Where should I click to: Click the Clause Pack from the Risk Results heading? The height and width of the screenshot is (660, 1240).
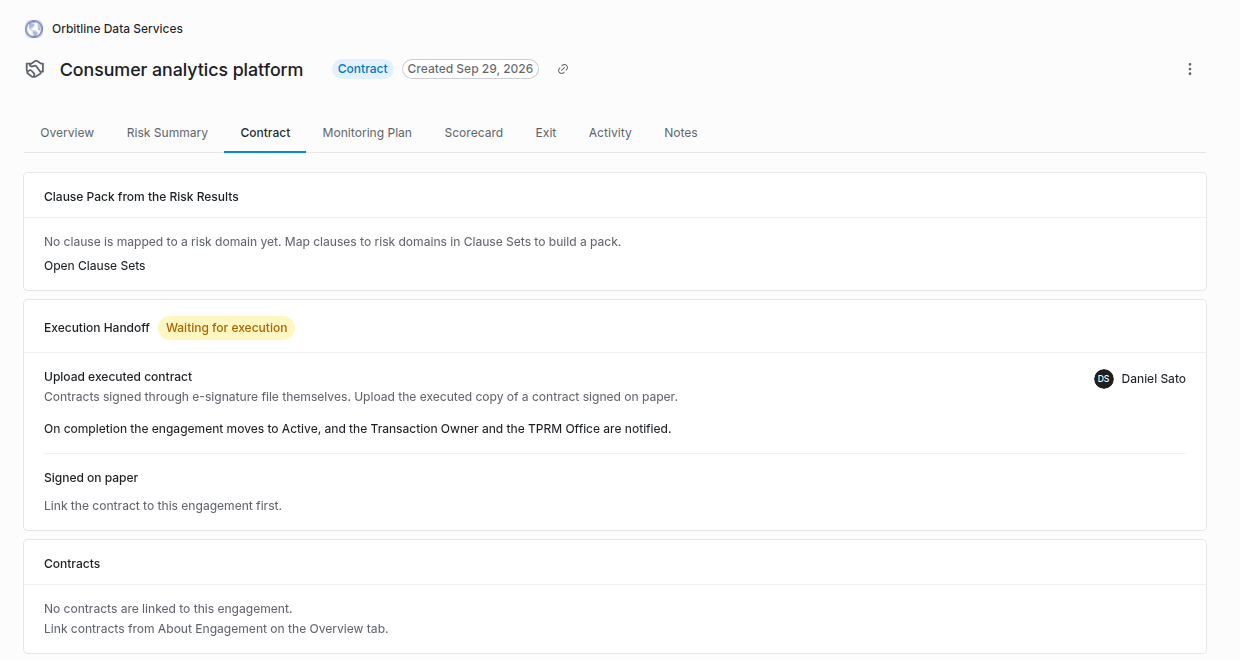(x=141, y=197)
